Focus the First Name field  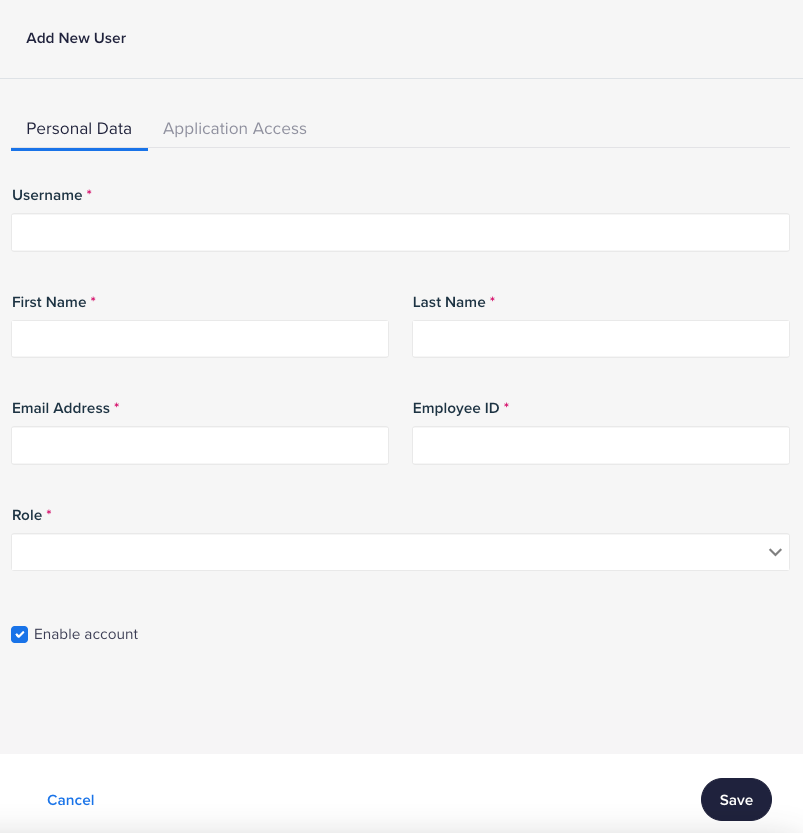coord(200,338)
